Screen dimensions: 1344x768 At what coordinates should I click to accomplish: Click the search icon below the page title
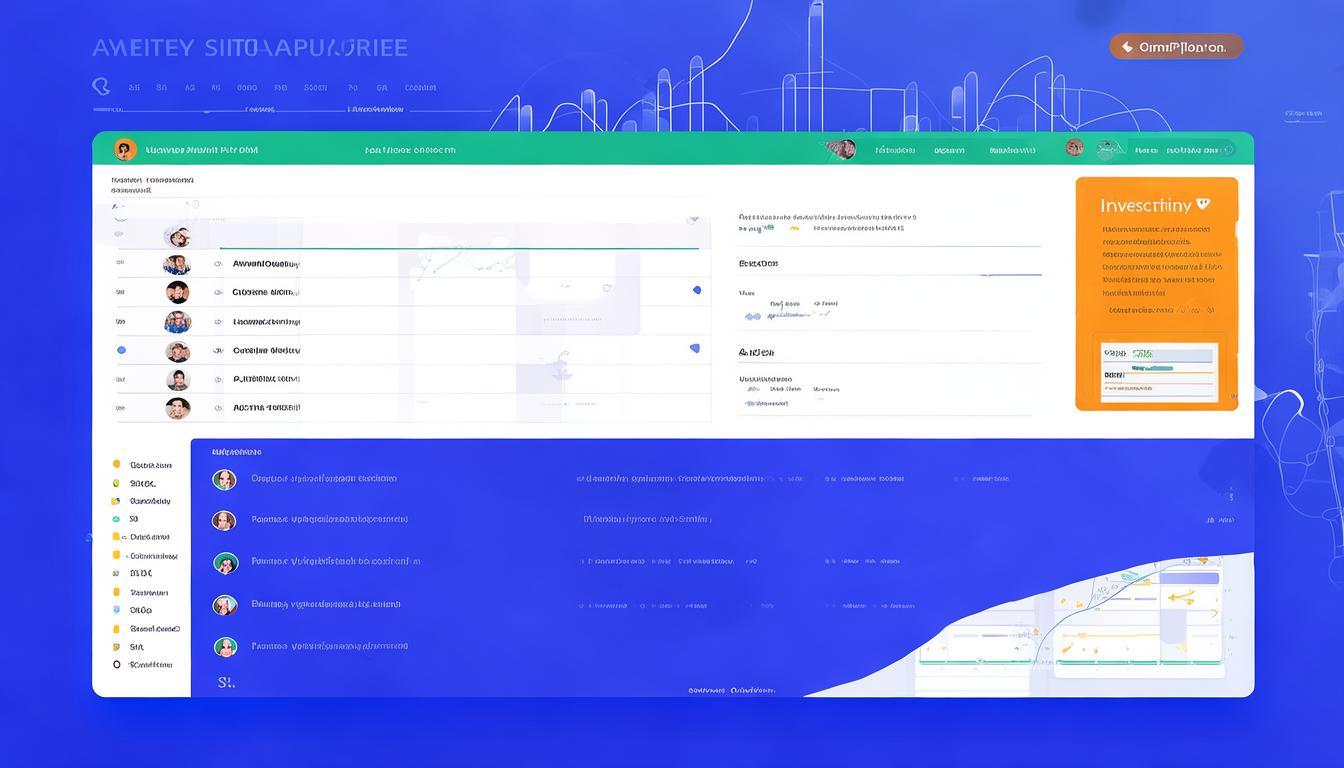pyautogui.click(x=101, y=87)
